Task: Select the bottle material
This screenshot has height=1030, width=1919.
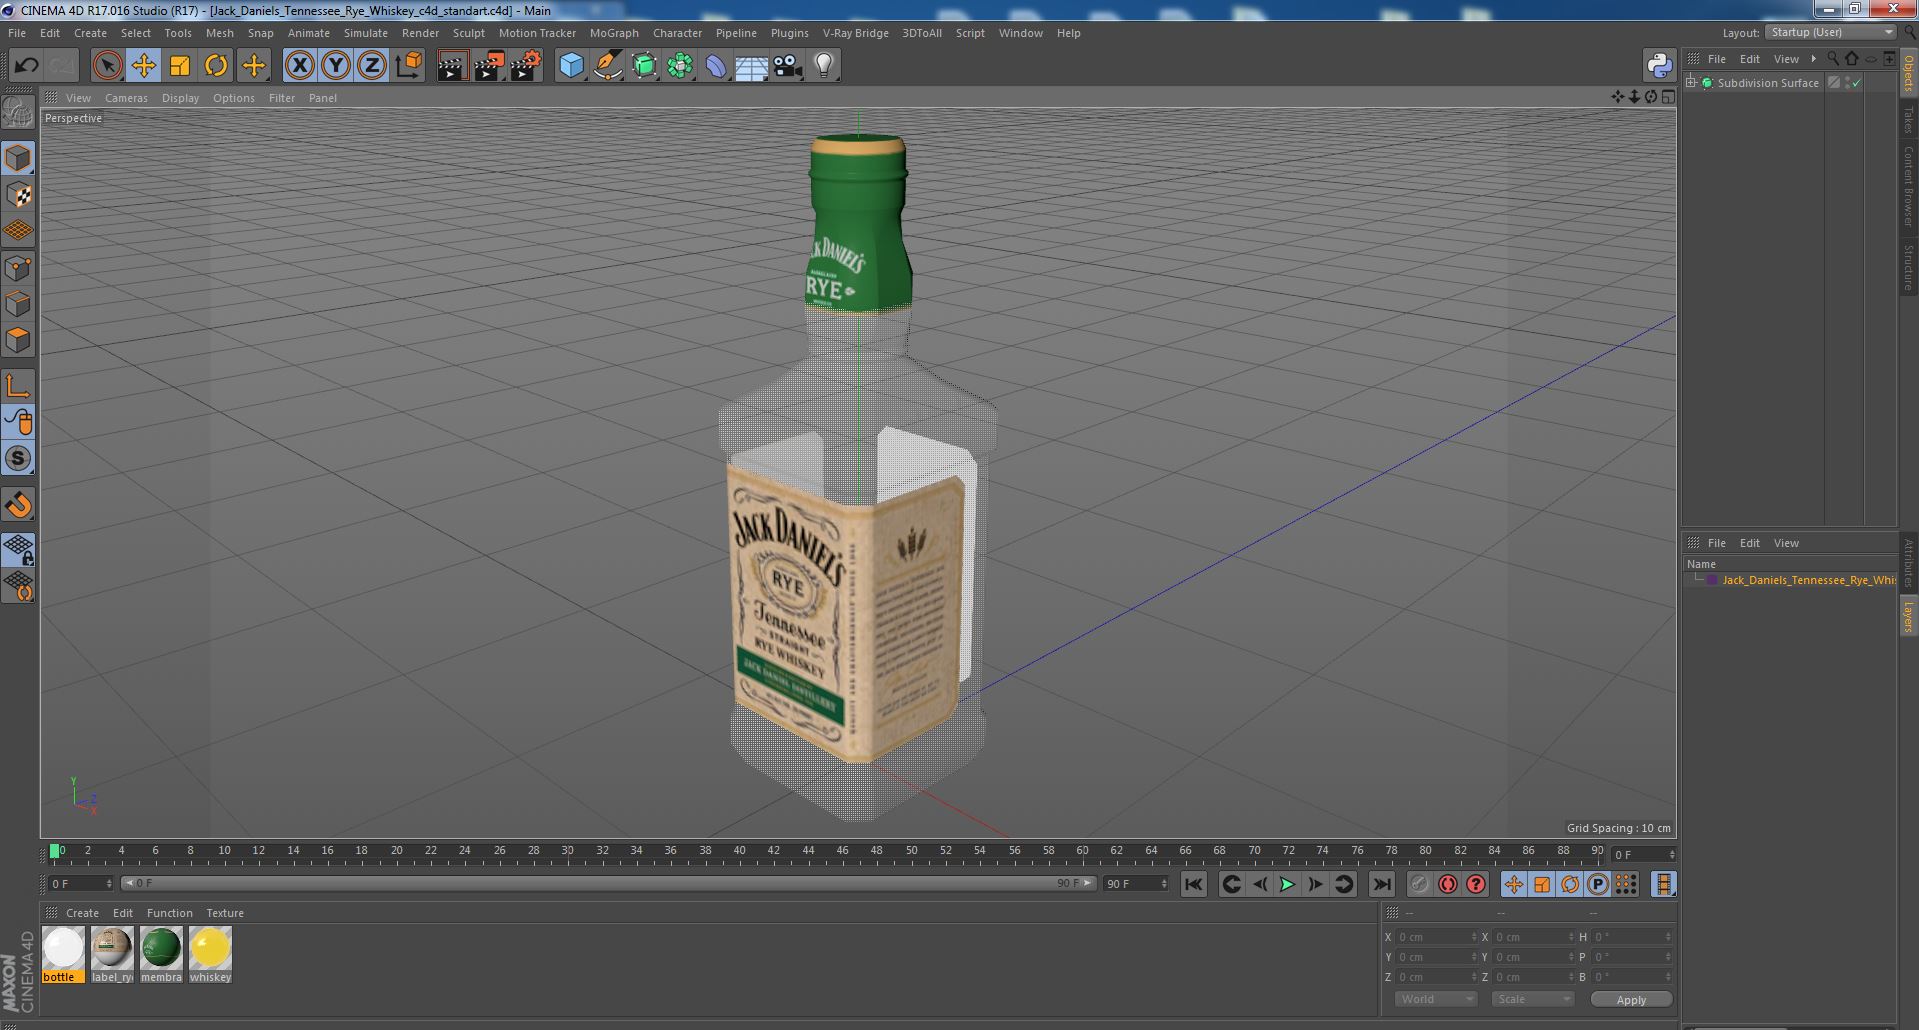Action: point(63,954)
